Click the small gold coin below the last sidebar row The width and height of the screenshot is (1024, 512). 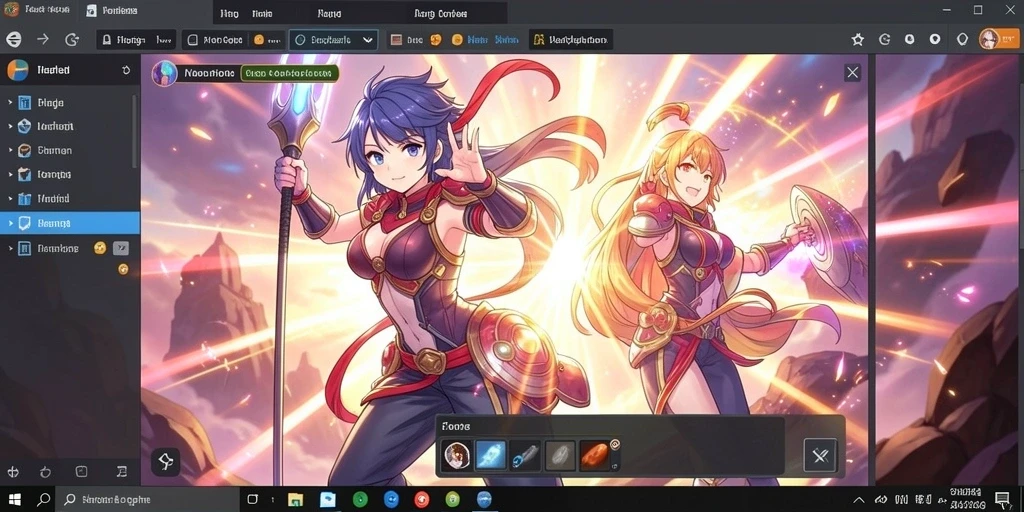[x=123, y=269]
